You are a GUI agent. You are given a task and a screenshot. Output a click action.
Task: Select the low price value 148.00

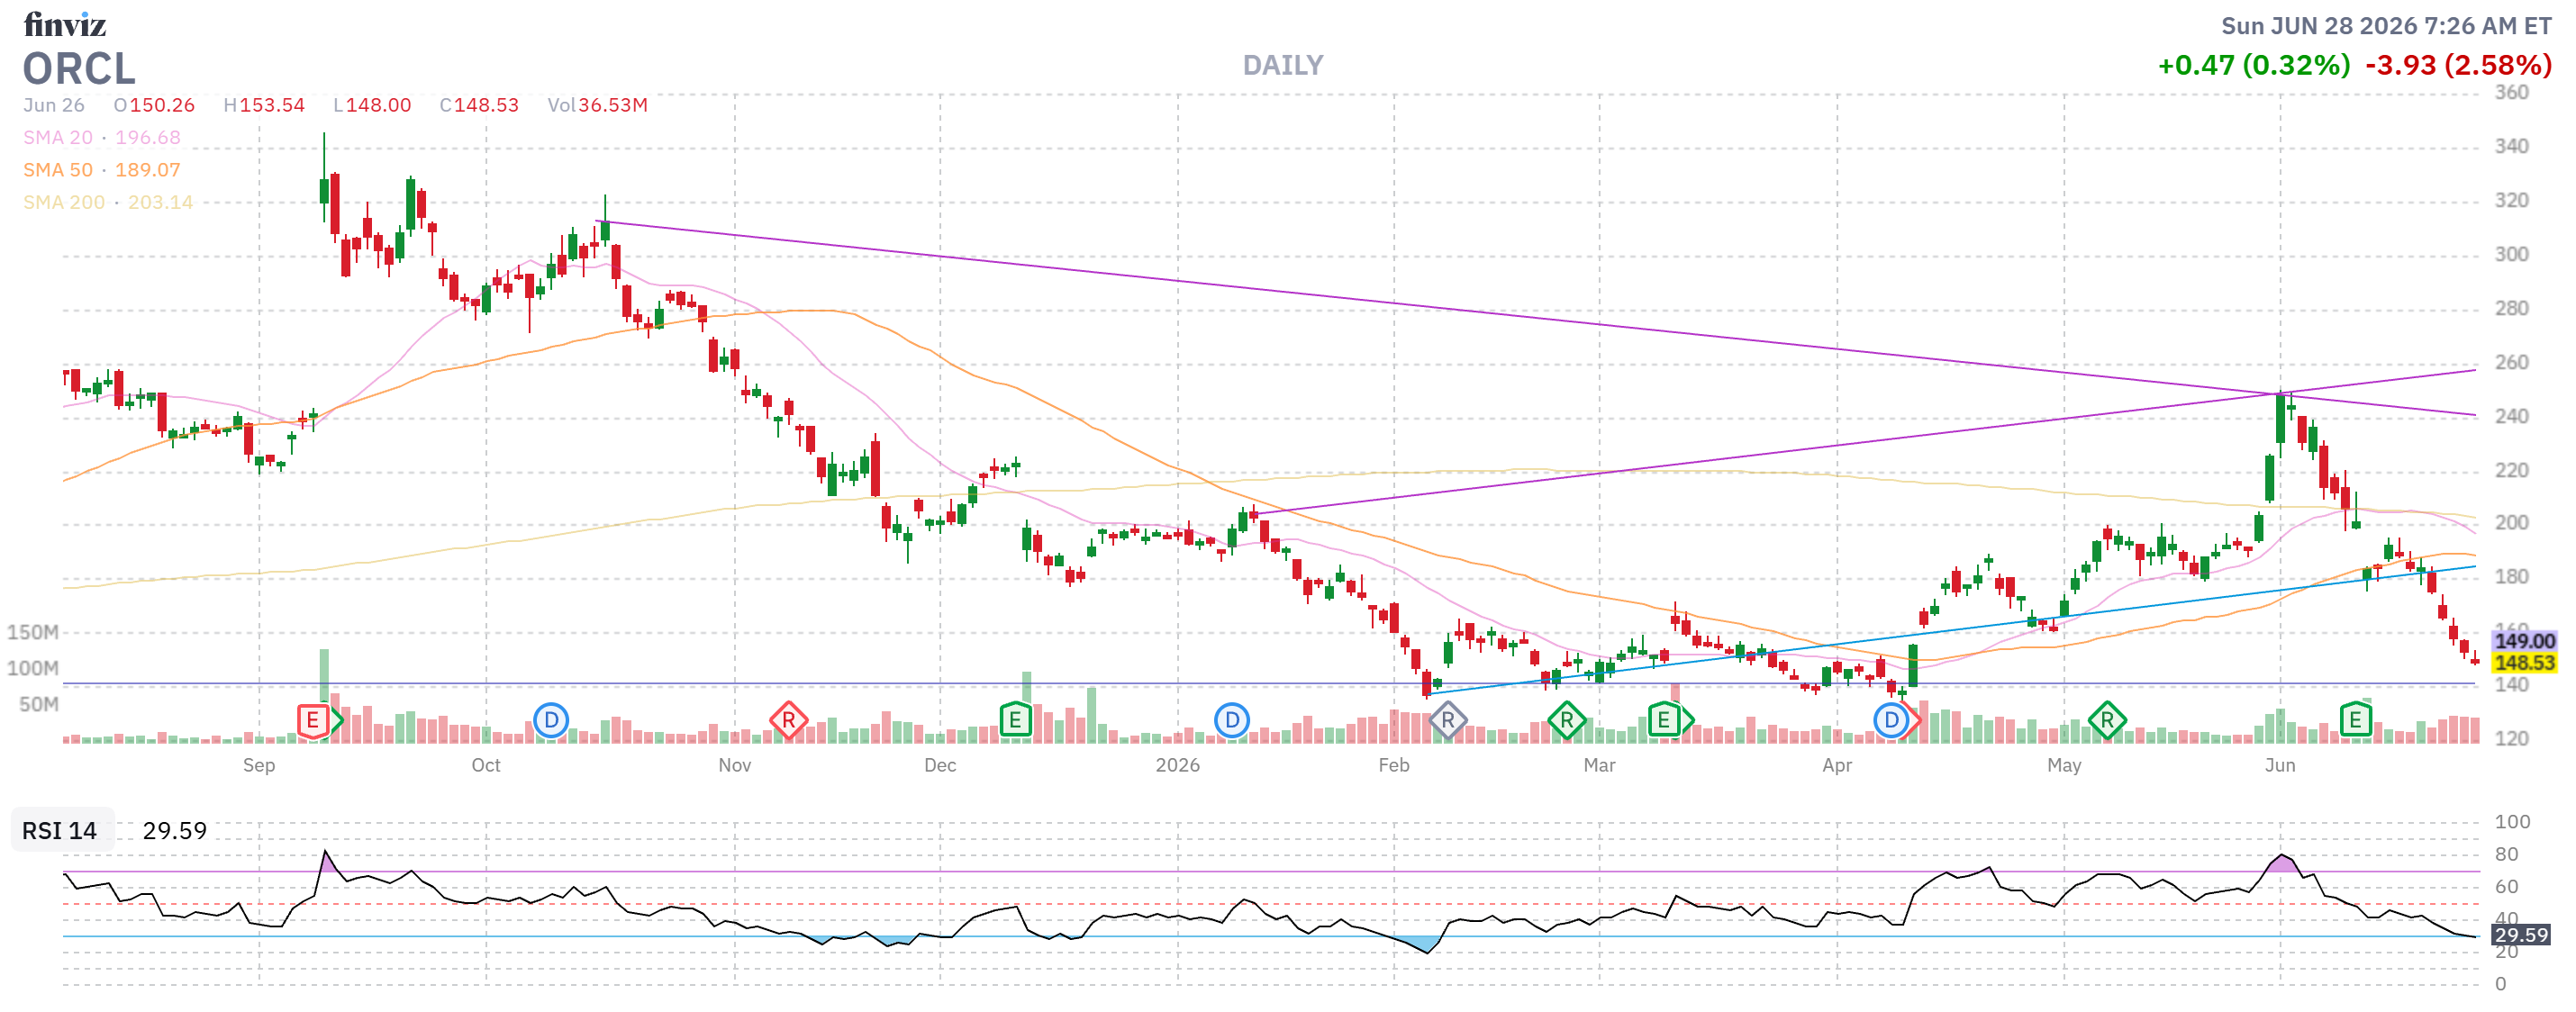click(x=379, y=105)
